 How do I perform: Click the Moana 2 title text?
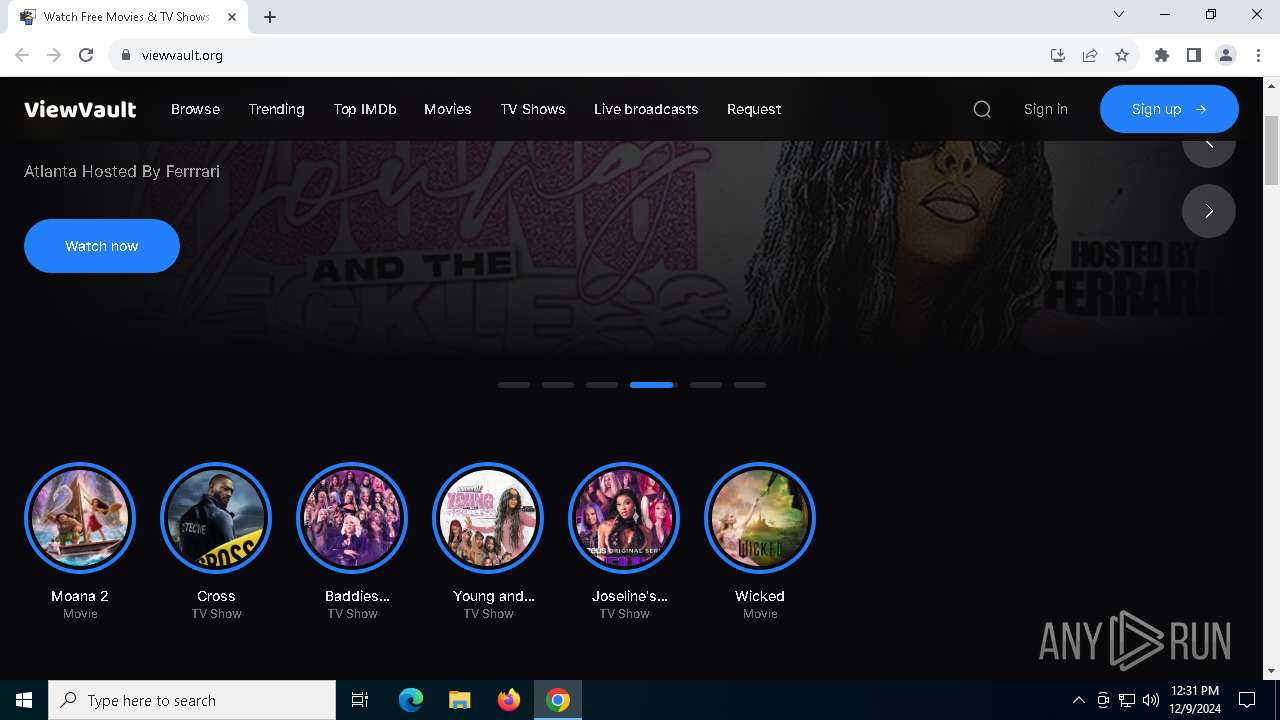coord(80,596)
